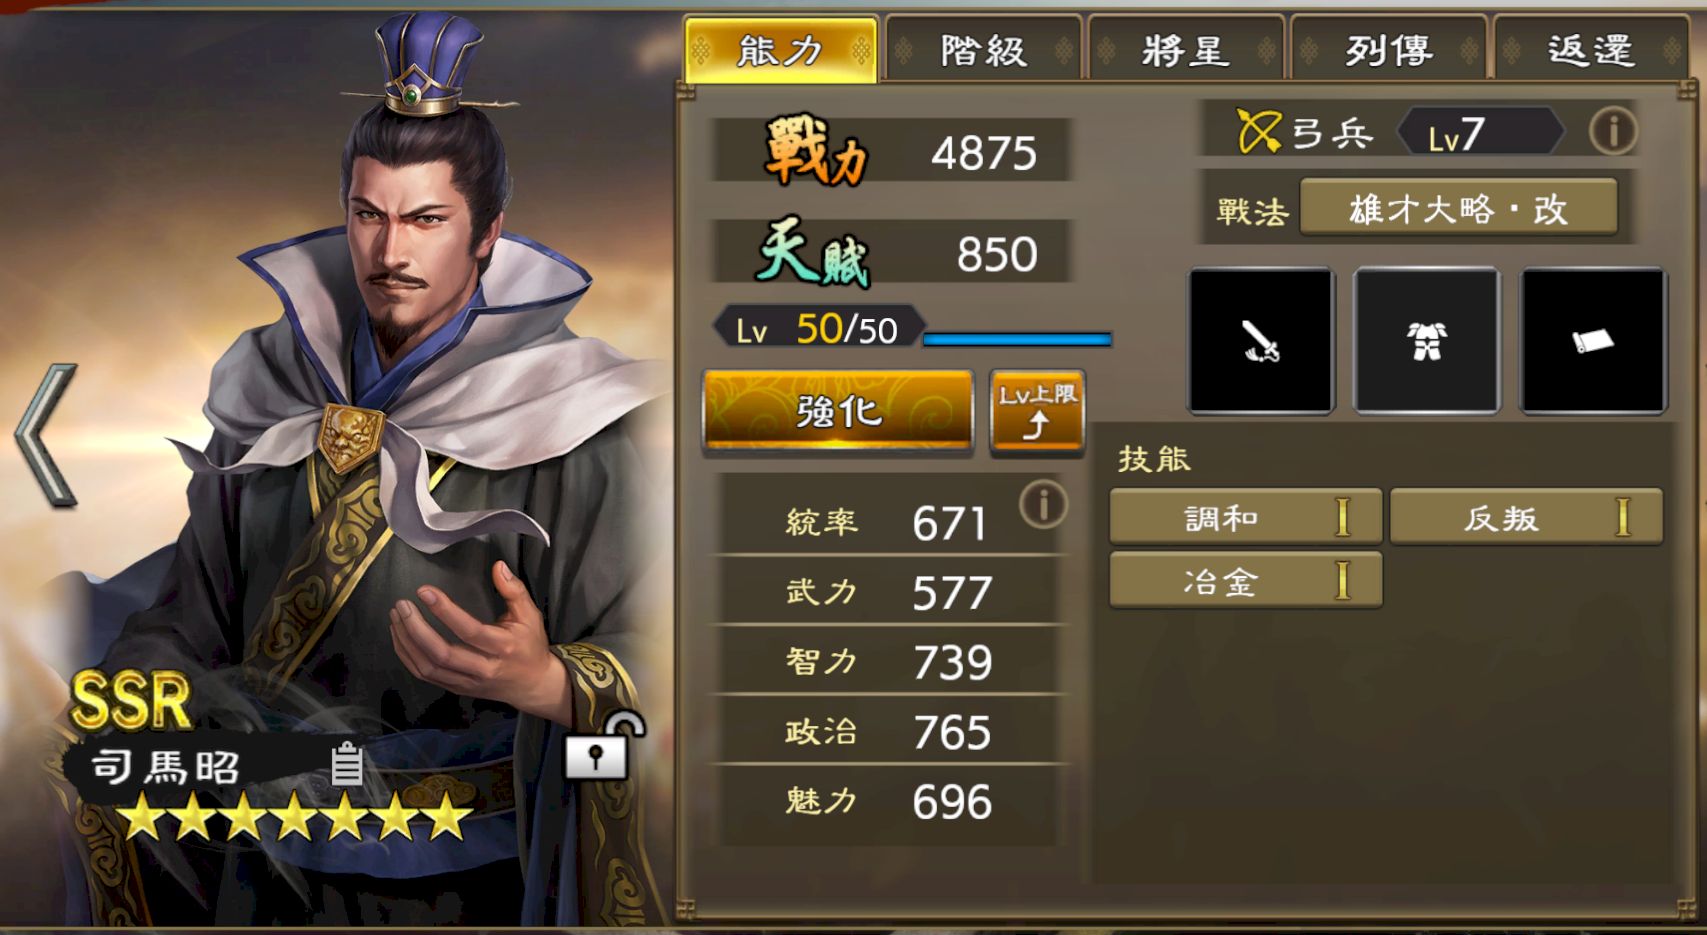Open the 列傳 biography tab

pyautogui.click(x=1388, y=49)
